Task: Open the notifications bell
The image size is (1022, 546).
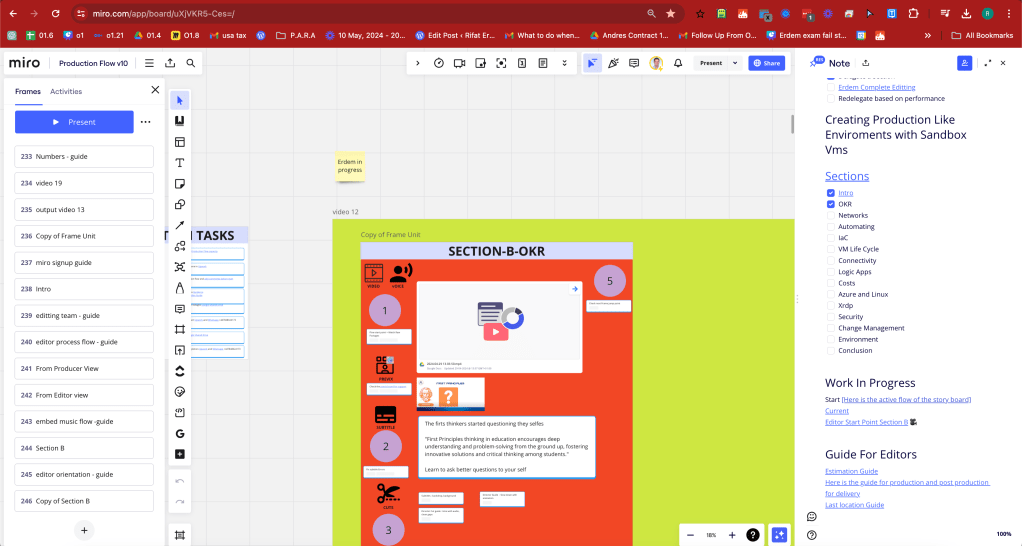Action: coord(678,63)
